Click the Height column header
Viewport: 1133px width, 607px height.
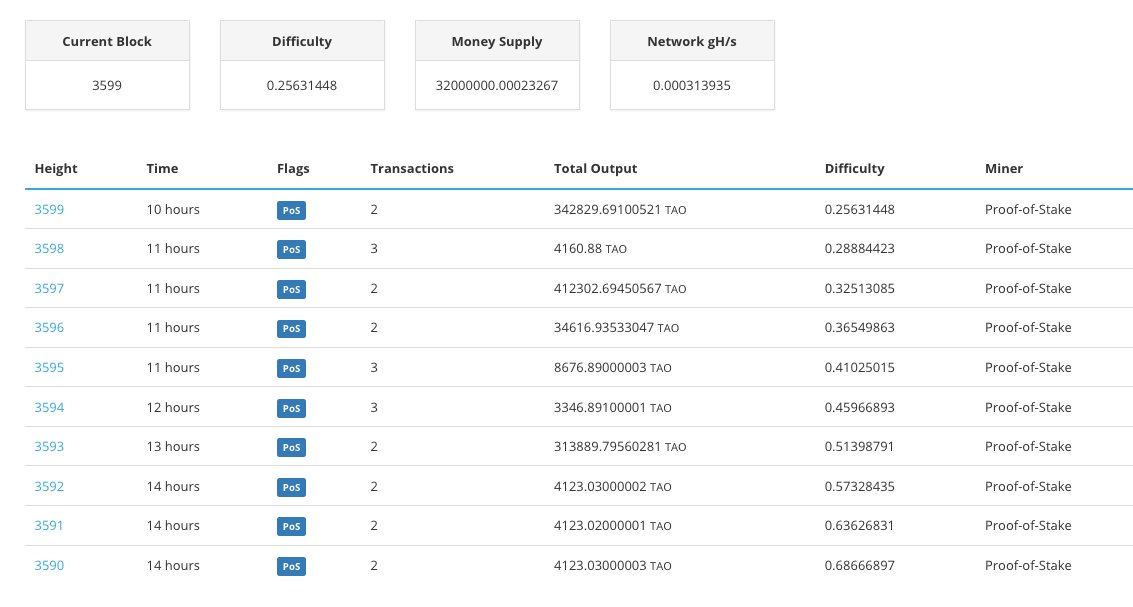point(56,168)
